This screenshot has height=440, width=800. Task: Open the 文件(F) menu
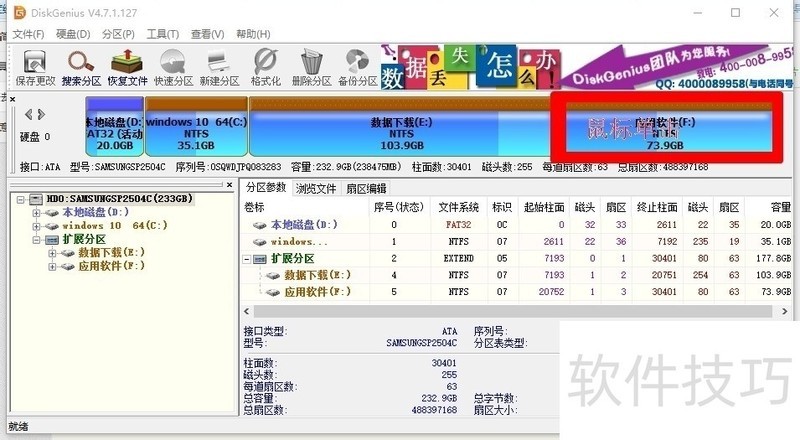pos(28,34)
